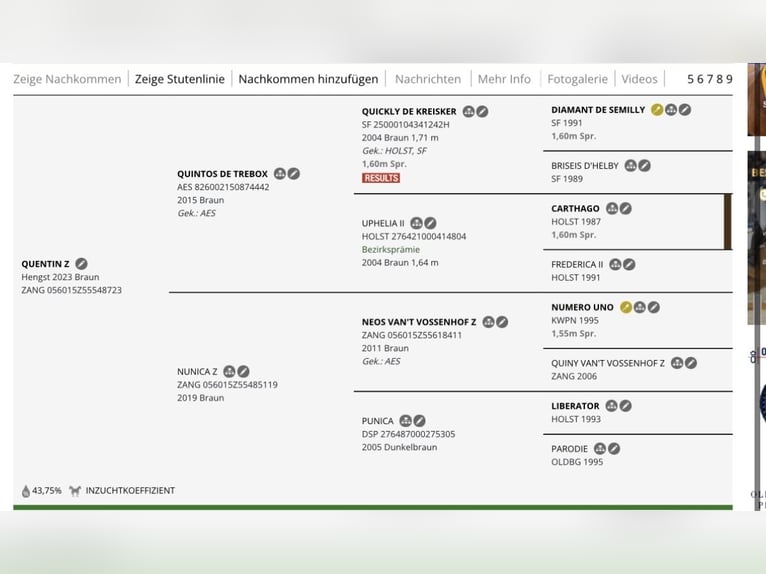Select Nachkommen hinzufügen in the menu
766x574 pixels.
click(x=308, y=79)
